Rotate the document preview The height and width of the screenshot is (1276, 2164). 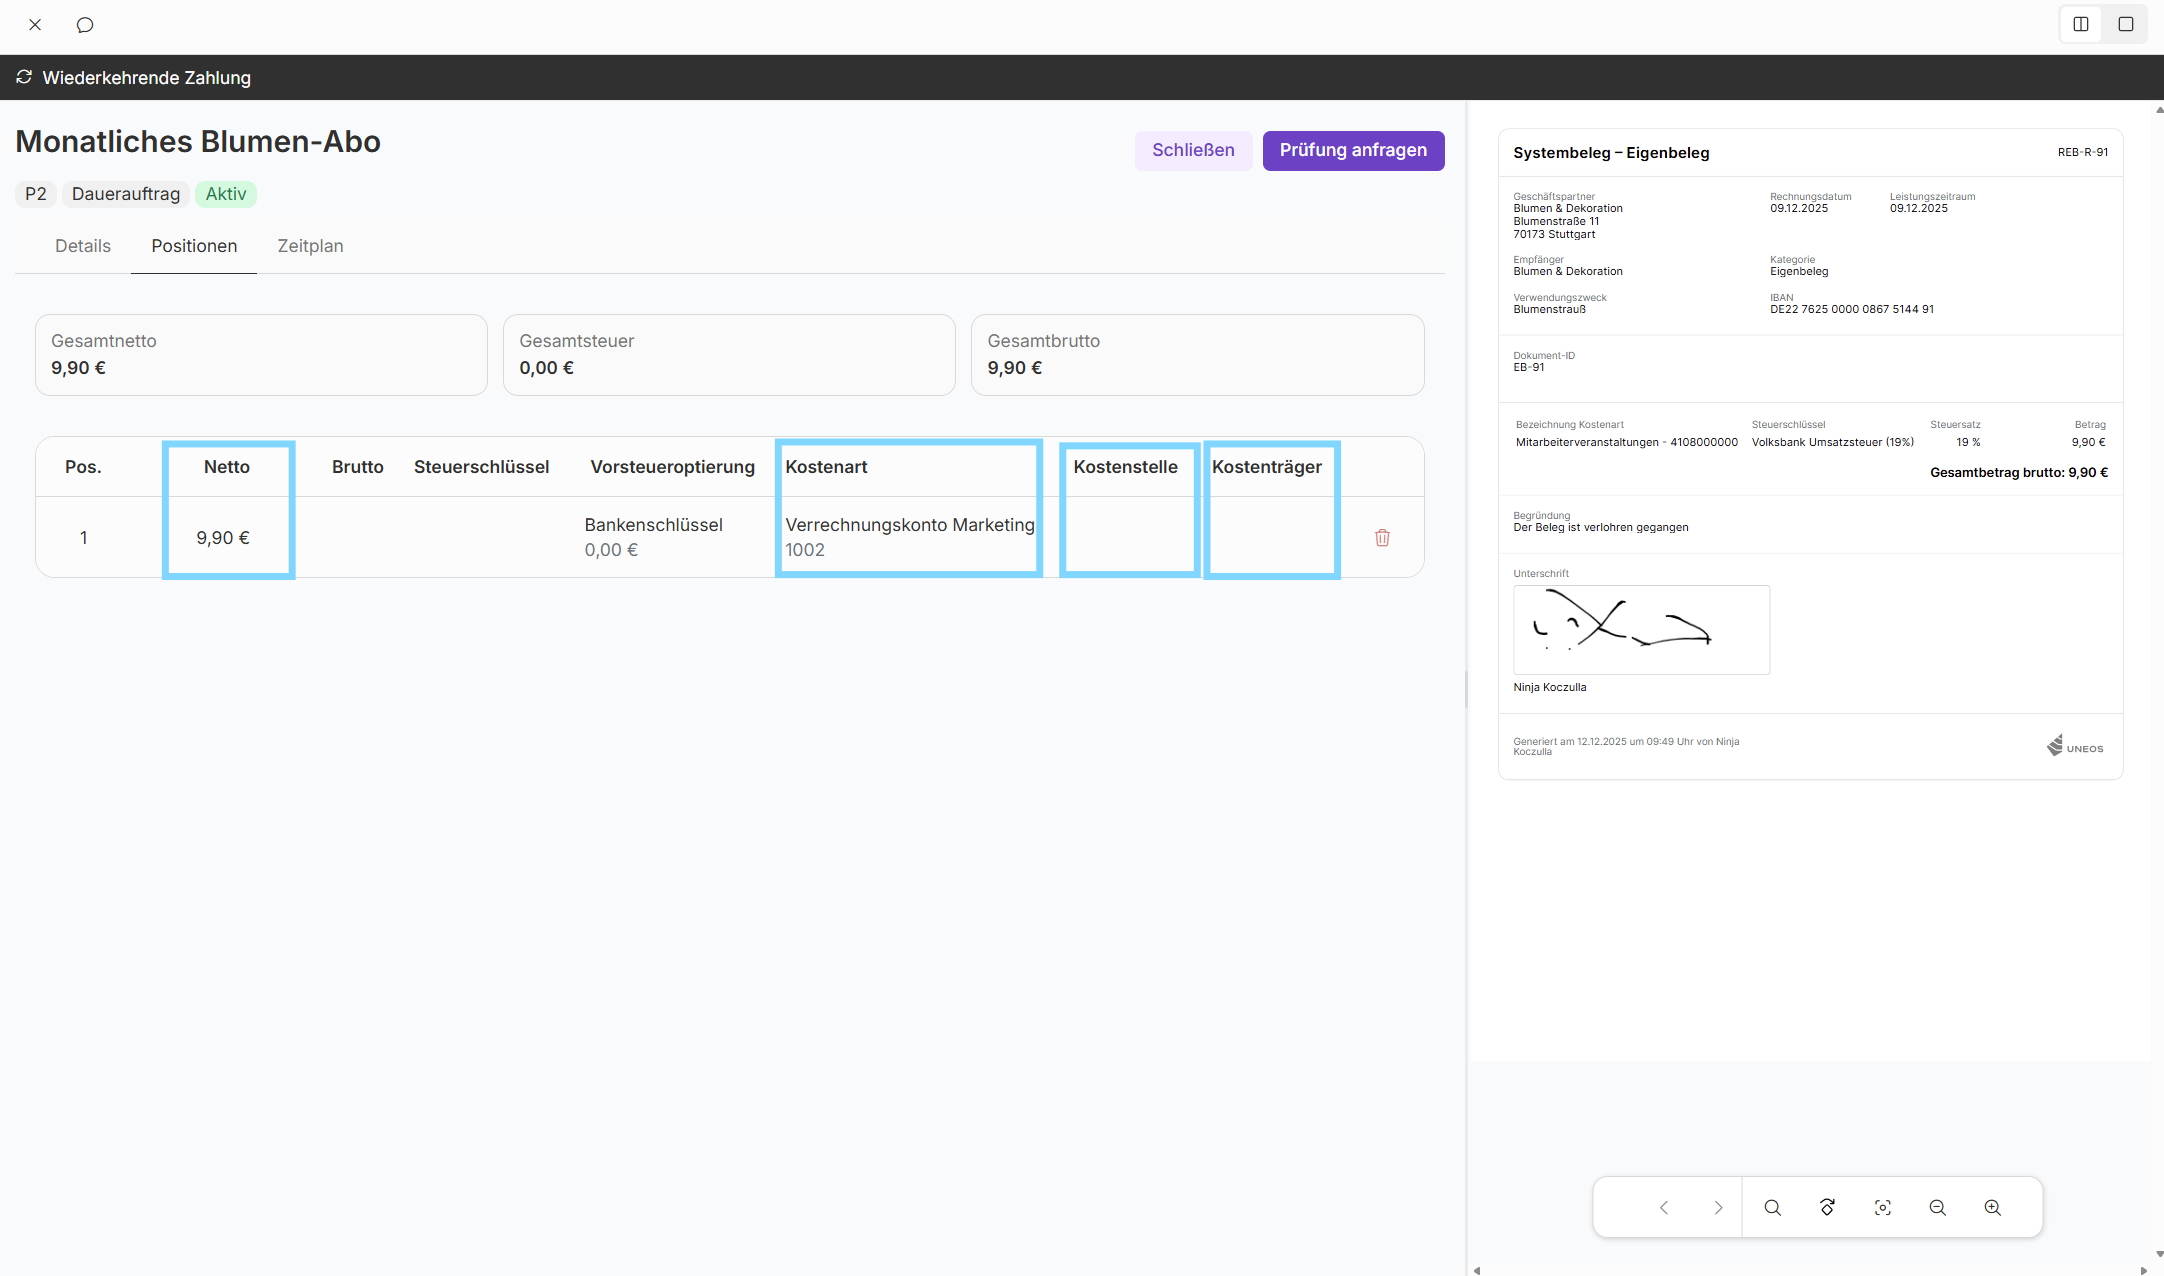(x=1827, y=1208)
